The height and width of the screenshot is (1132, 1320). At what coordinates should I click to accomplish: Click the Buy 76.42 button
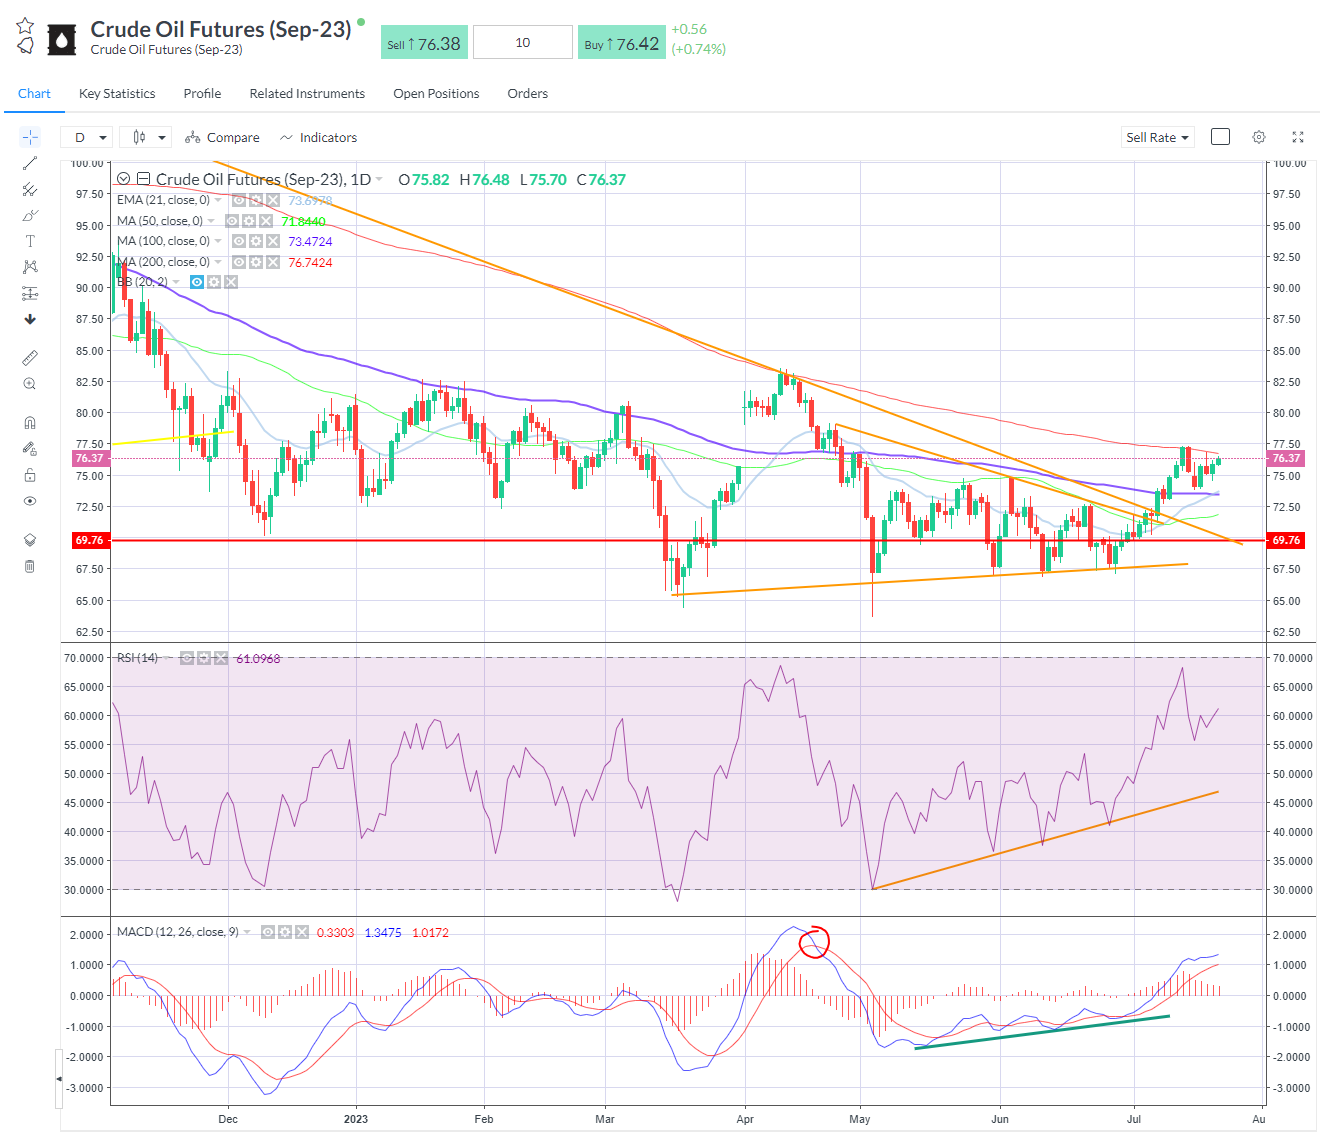click(622, 43)
